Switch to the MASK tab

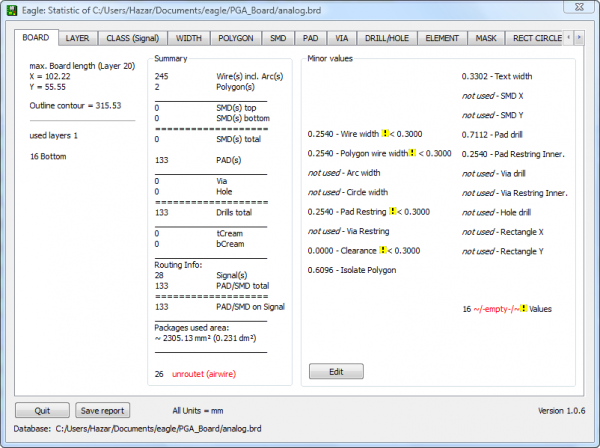[486, 38]
